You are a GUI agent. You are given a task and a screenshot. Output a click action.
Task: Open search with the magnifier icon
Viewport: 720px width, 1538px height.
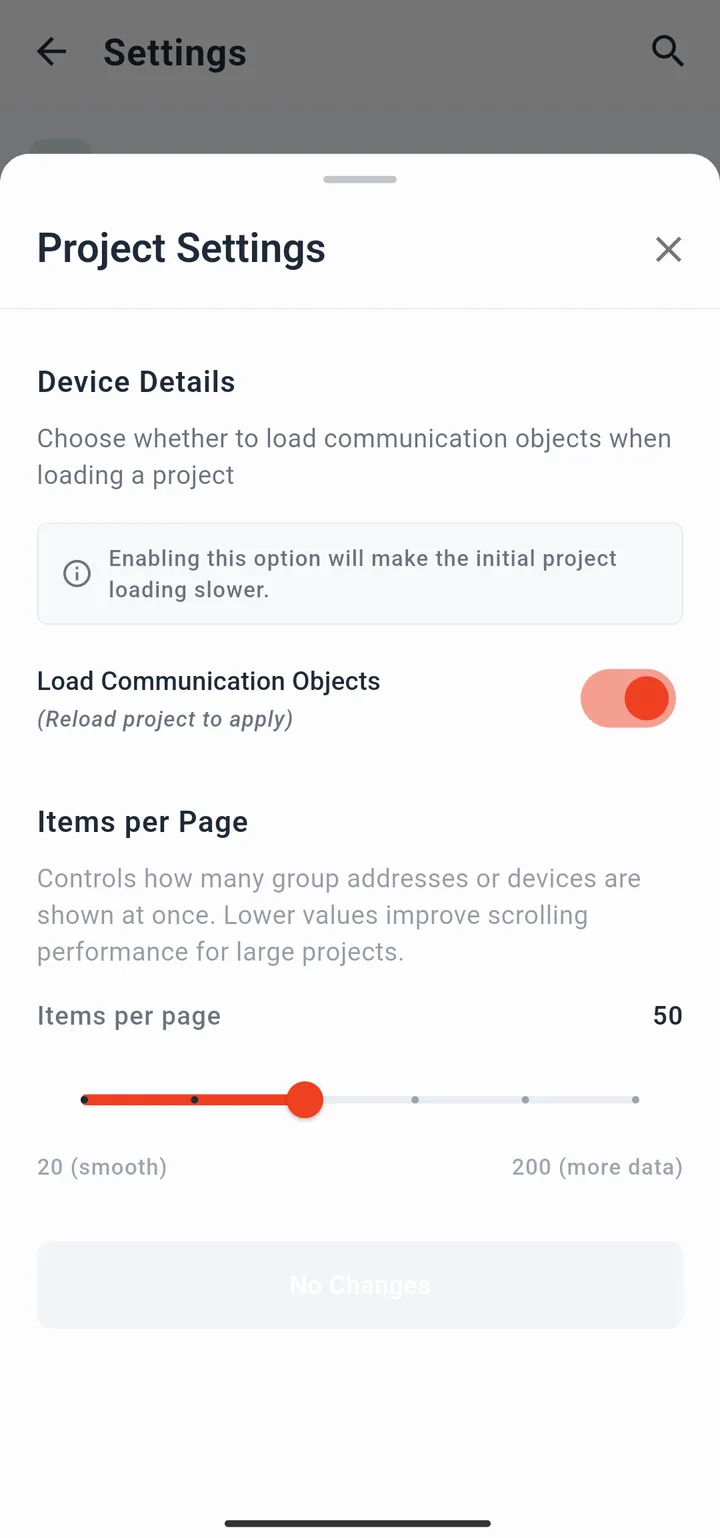point(668,51)
